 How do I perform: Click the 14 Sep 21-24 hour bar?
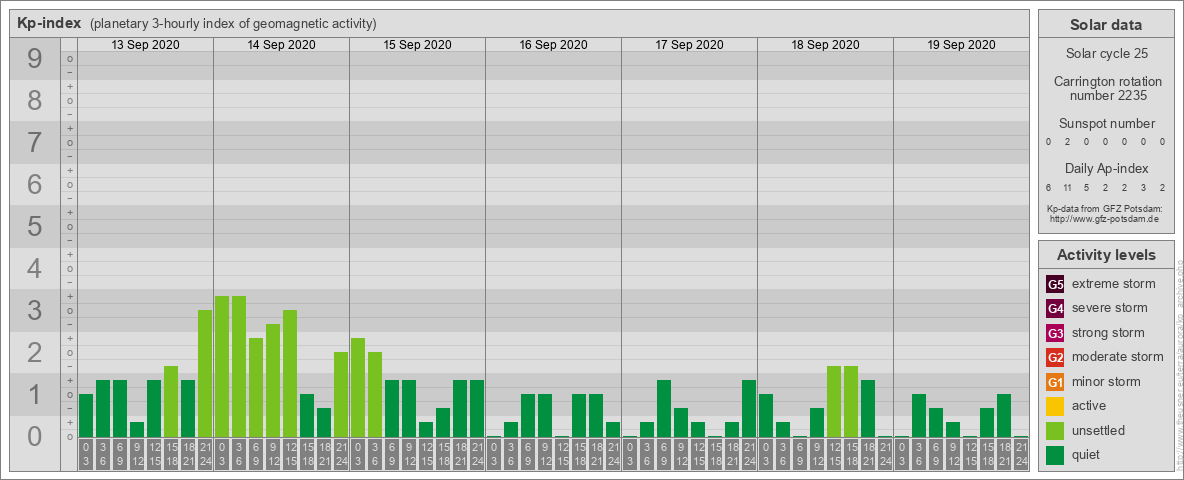[x=341, y=395]
